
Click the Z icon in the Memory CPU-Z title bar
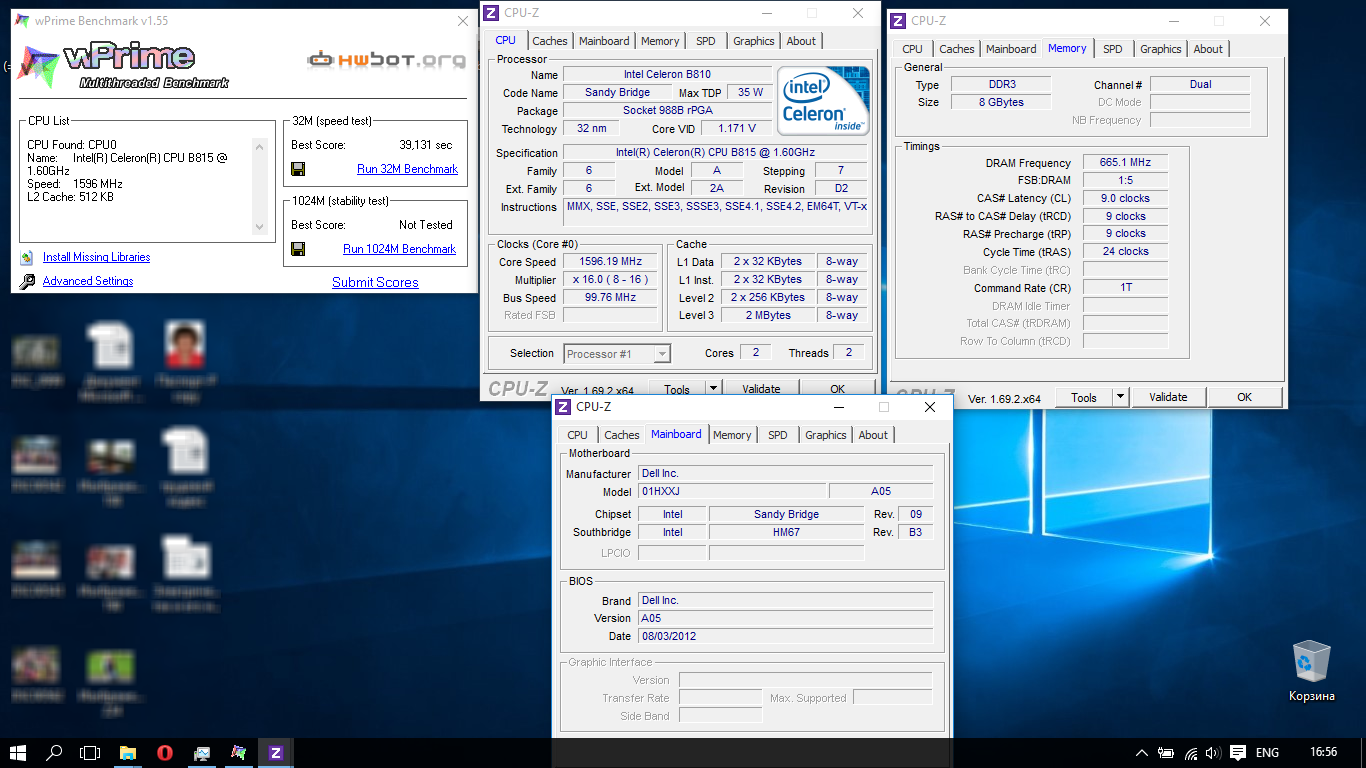(x=898, y=21)
